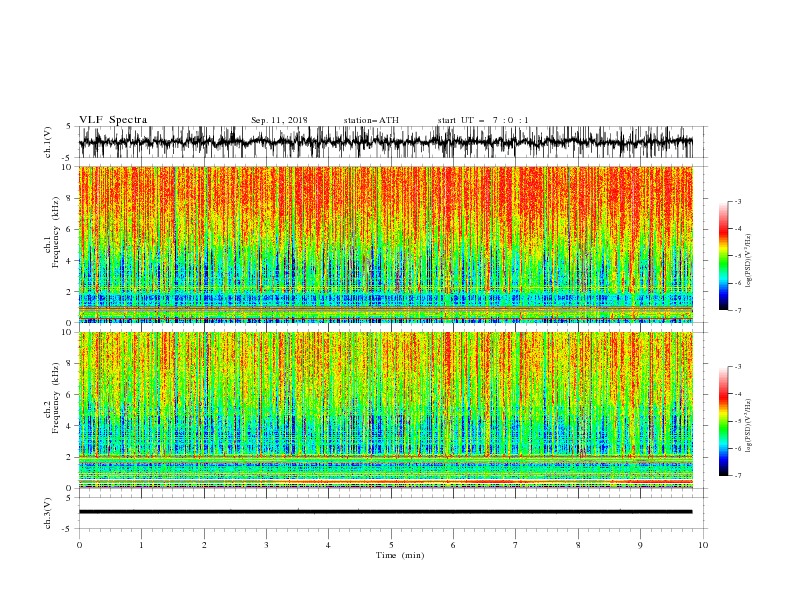The image size is (792, 612).
Task: Click the time axis tick label '8'
Action: (x=578, y=545)
